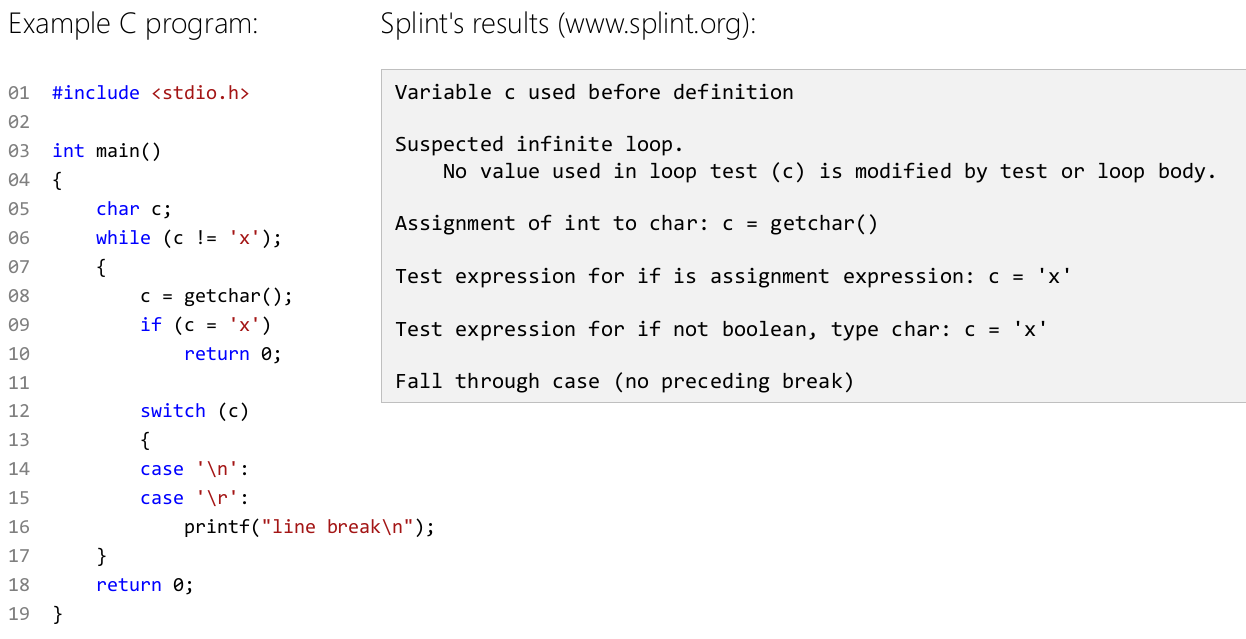Click the printf("line break\n") call
Image resolution: width=1246 pixels, height=639 pixels.
[309, 527]
